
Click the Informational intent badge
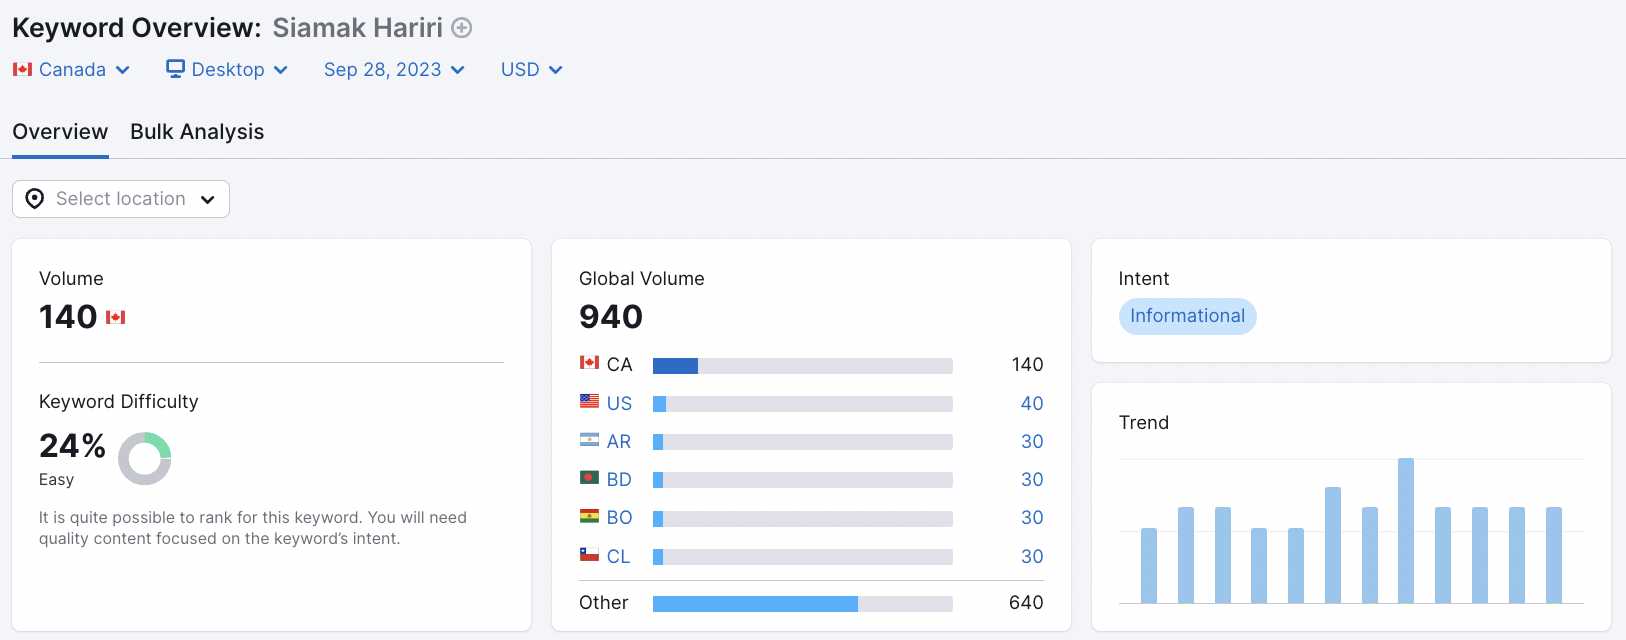(x=1187, y=316)
